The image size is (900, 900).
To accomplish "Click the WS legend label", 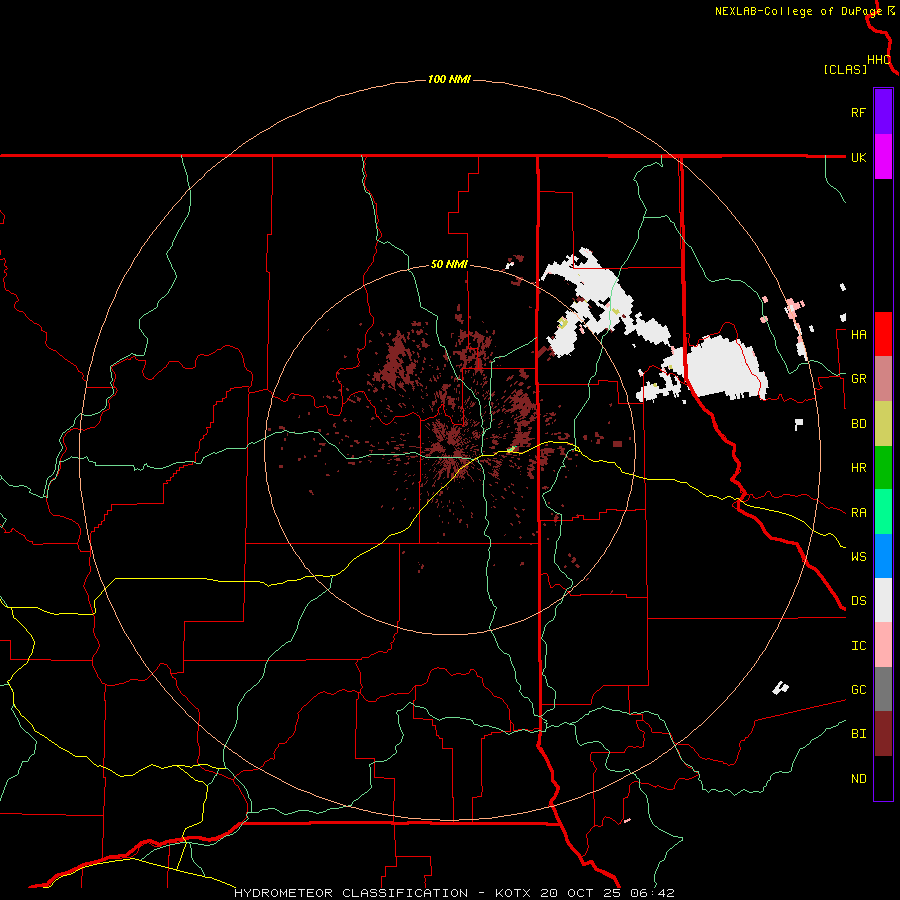I will pyautogui.click(x=858, y=557).
